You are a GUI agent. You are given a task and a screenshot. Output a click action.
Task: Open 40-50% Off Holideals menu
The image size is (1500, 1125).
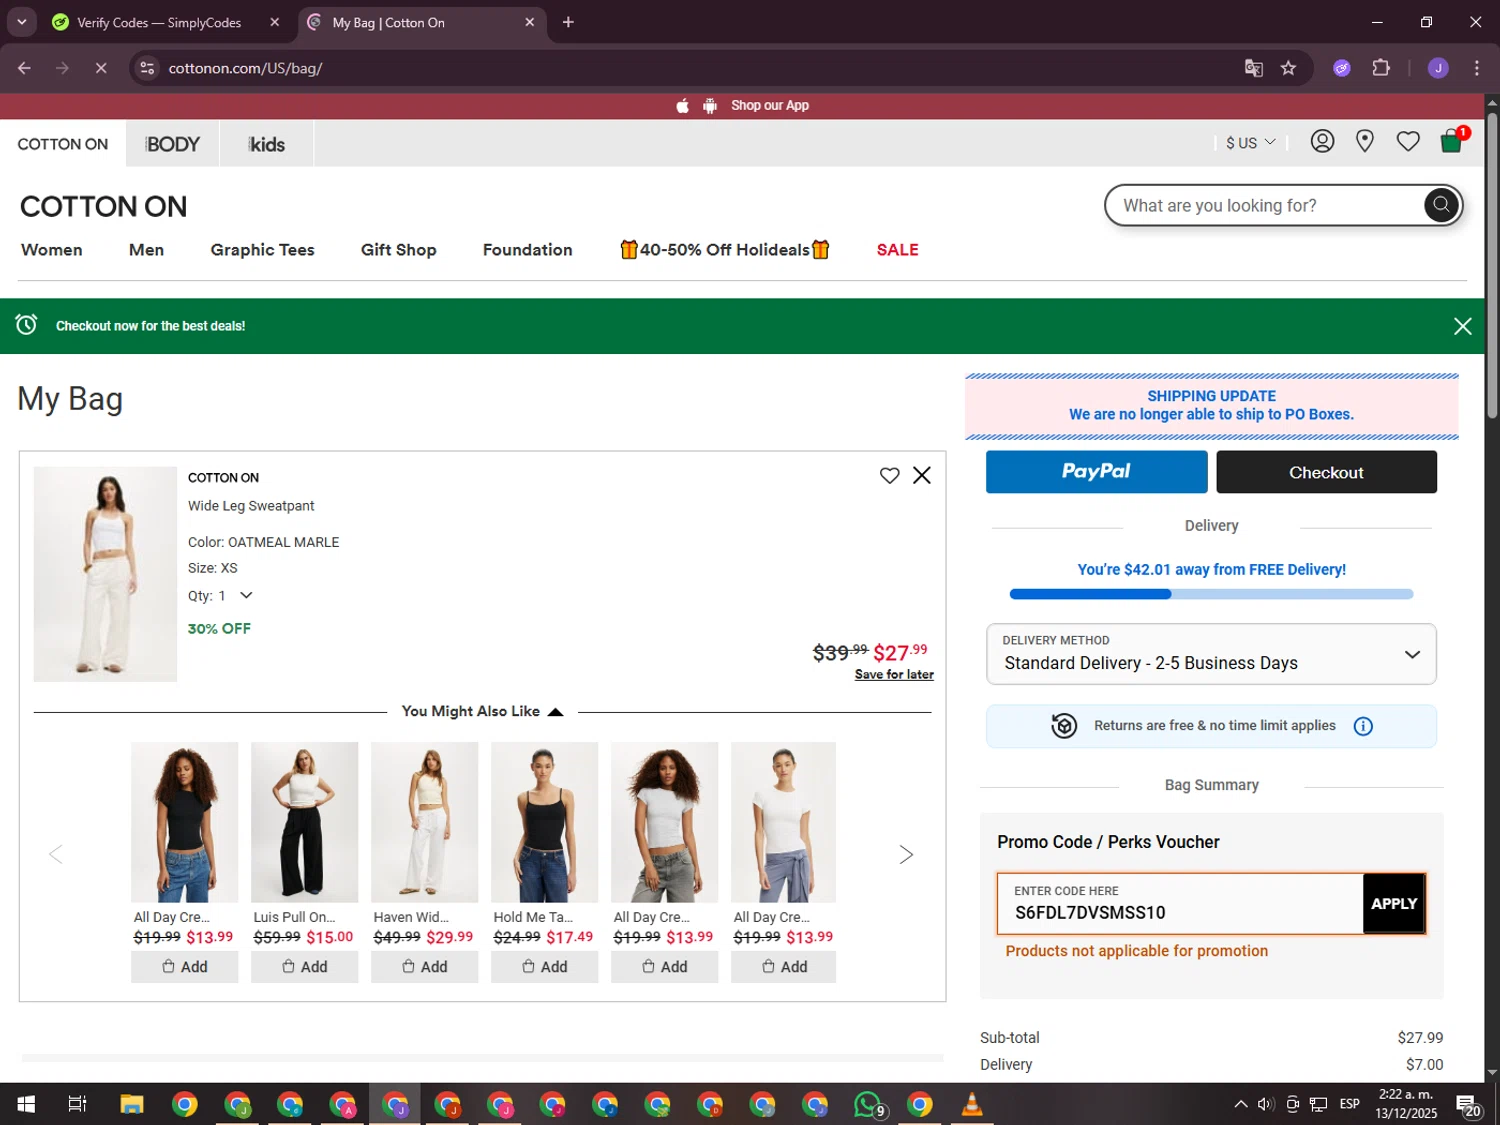coord(725,250)
